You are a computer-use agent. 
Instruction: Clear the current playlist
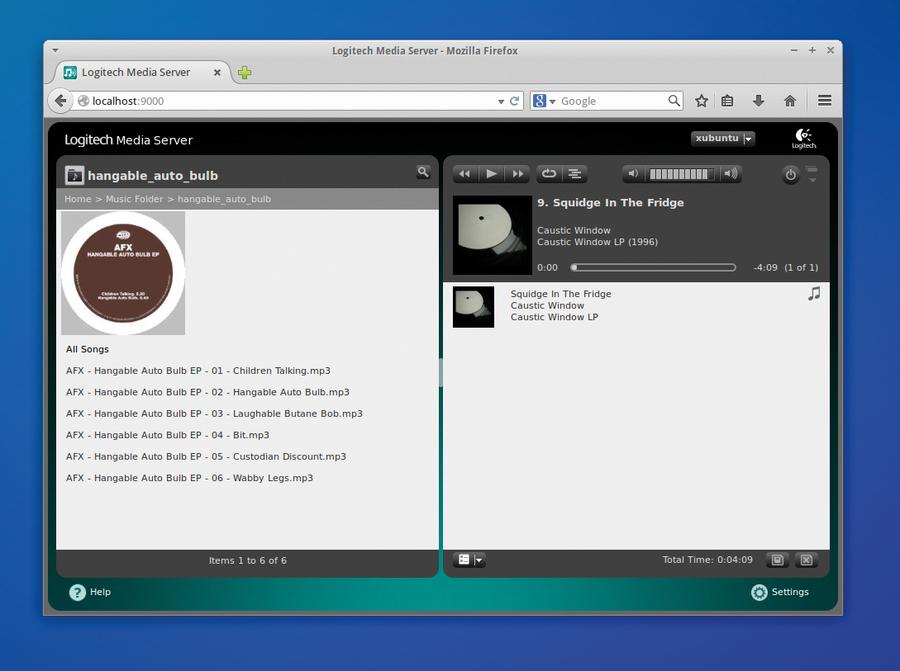tap(806, 560)
